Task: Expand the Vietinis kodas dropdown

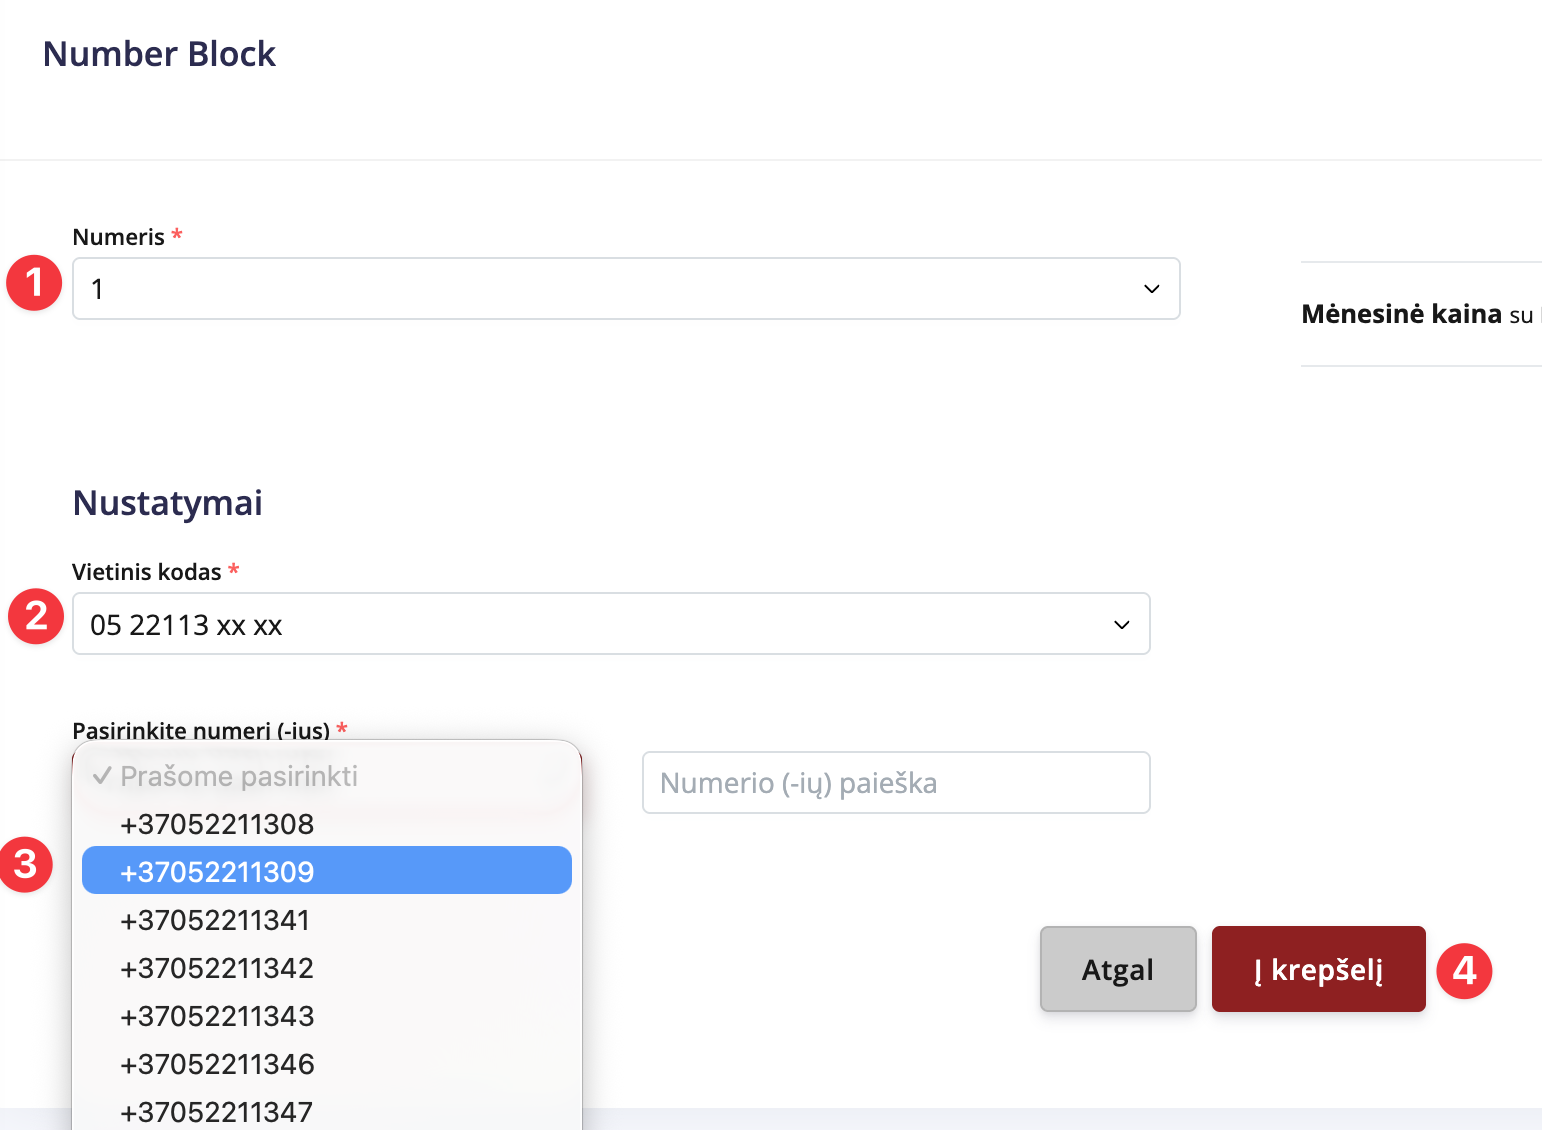Action: [611, 624]
